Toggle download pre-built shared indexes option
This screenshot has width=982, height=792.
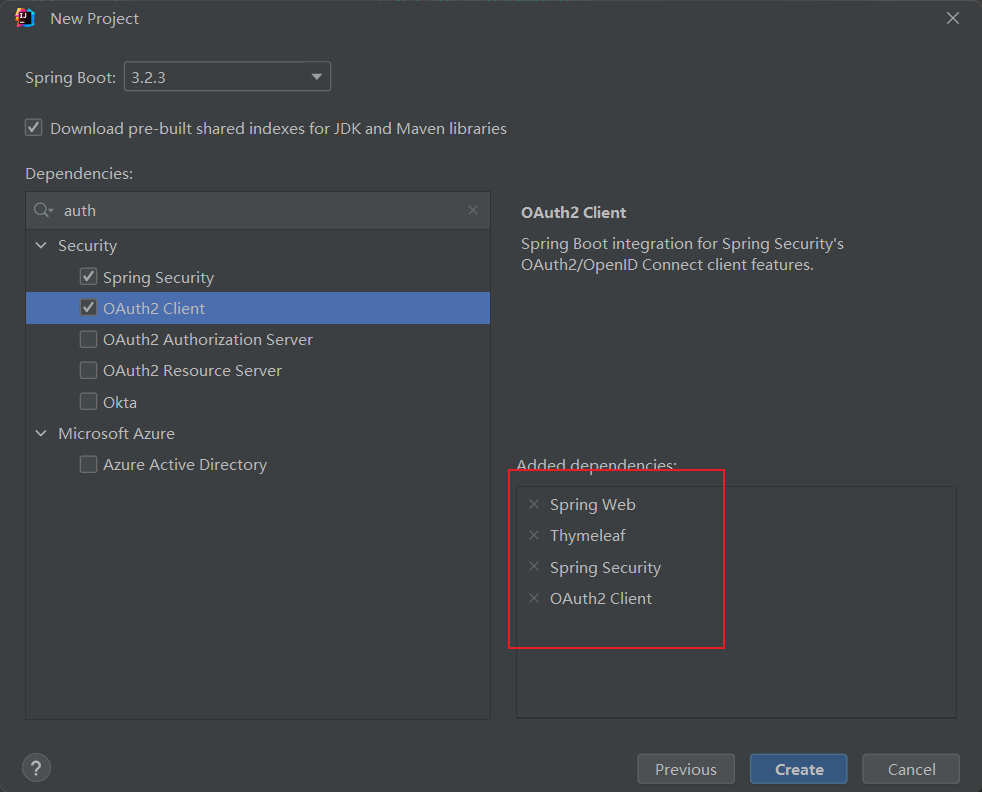34,128
